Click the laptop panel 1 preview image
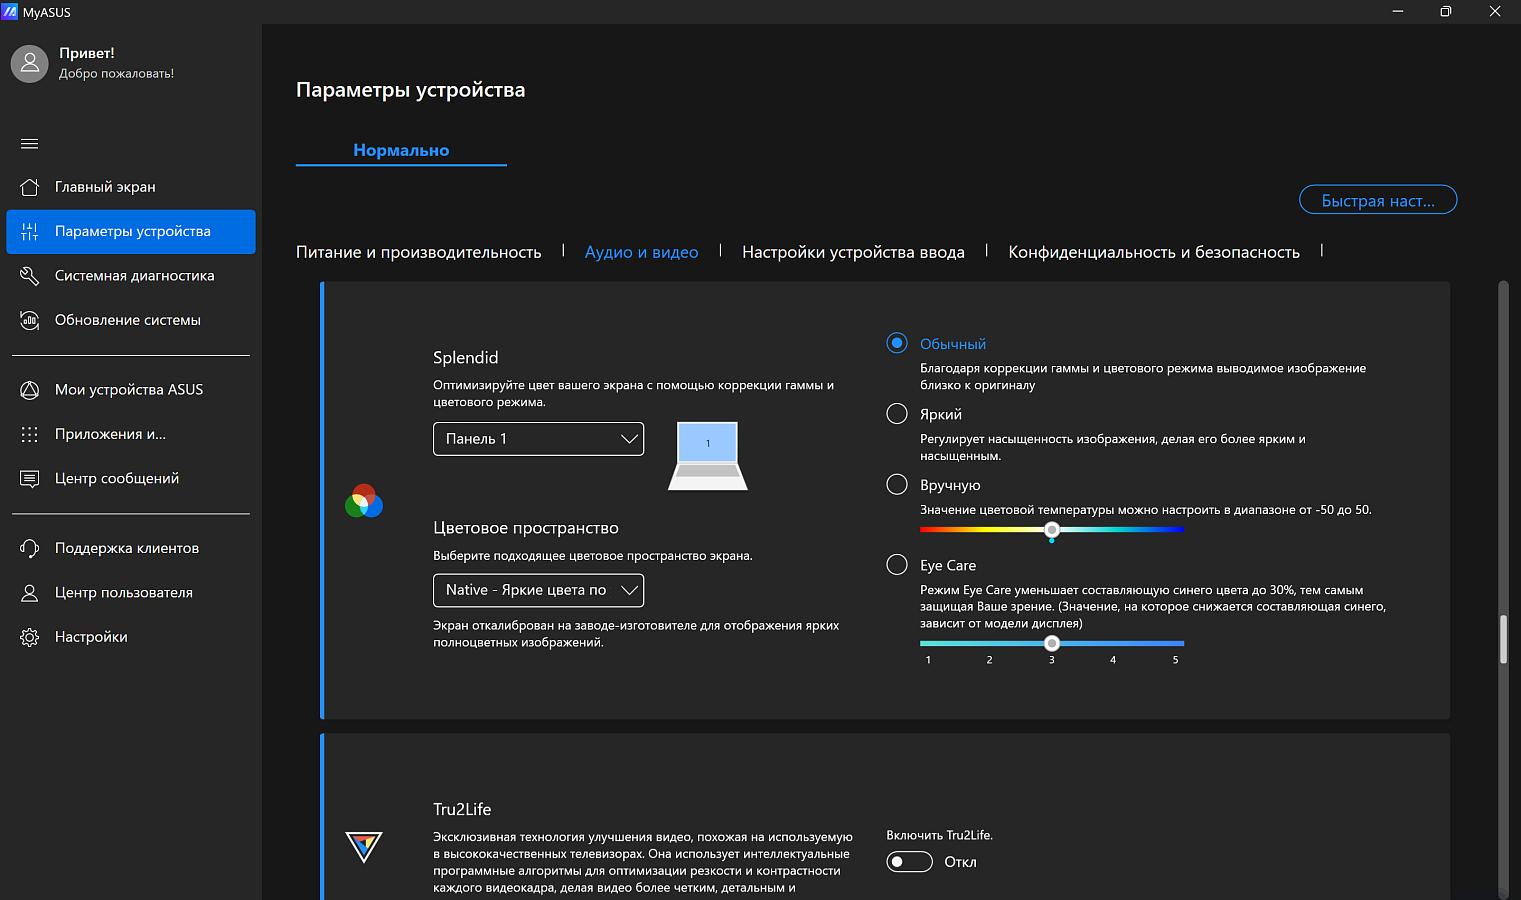 pos(708,456)
